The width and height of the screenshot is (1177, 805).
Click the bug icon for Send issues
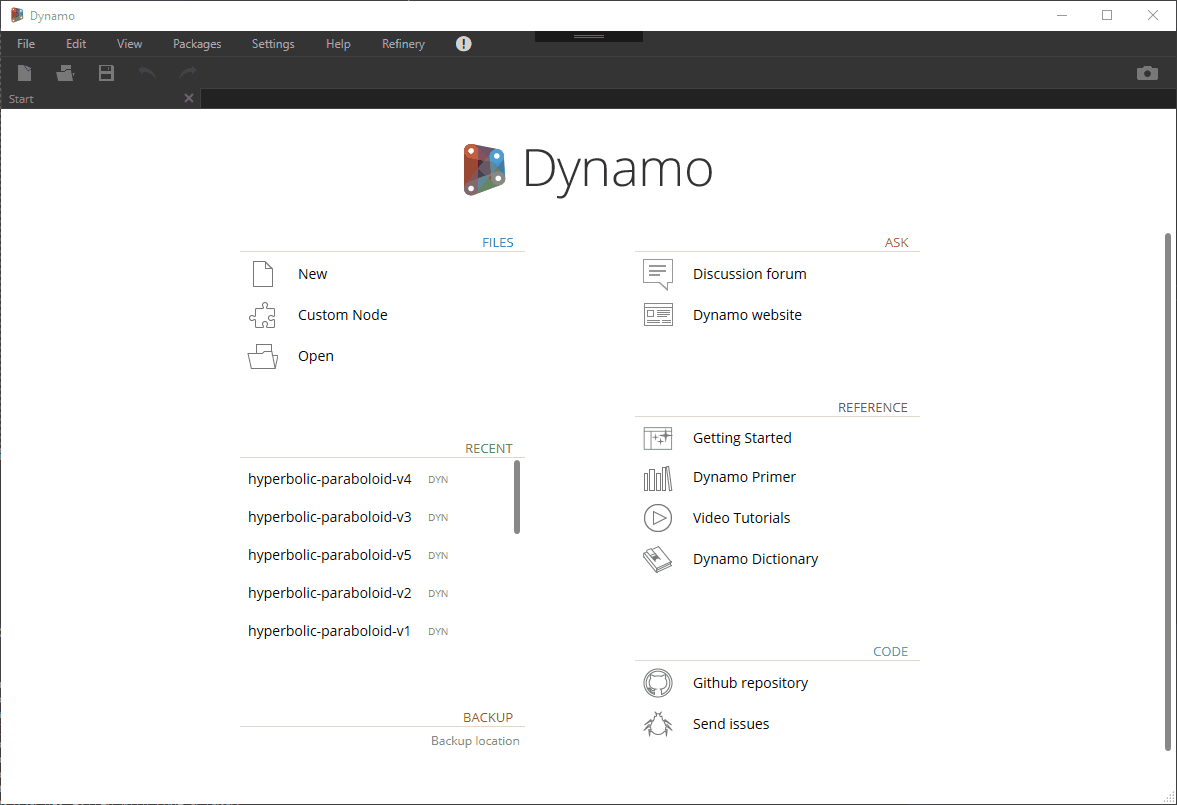(x=658, y=724)
